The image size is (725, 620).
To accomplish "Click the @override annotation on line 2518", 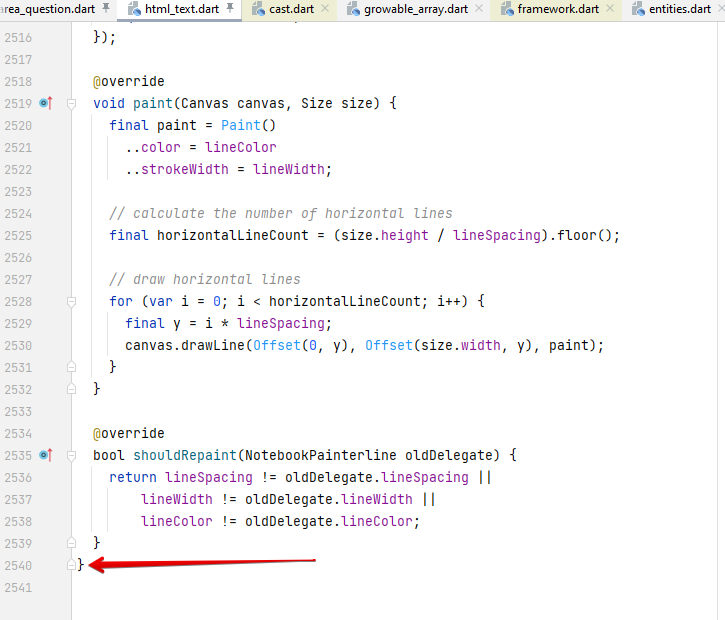I will tap(129, 81).
